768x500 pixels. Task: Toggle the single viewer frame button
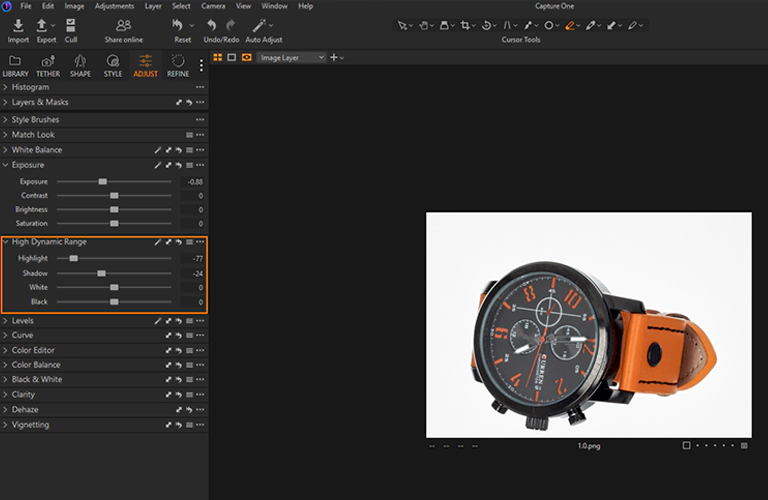231,58
